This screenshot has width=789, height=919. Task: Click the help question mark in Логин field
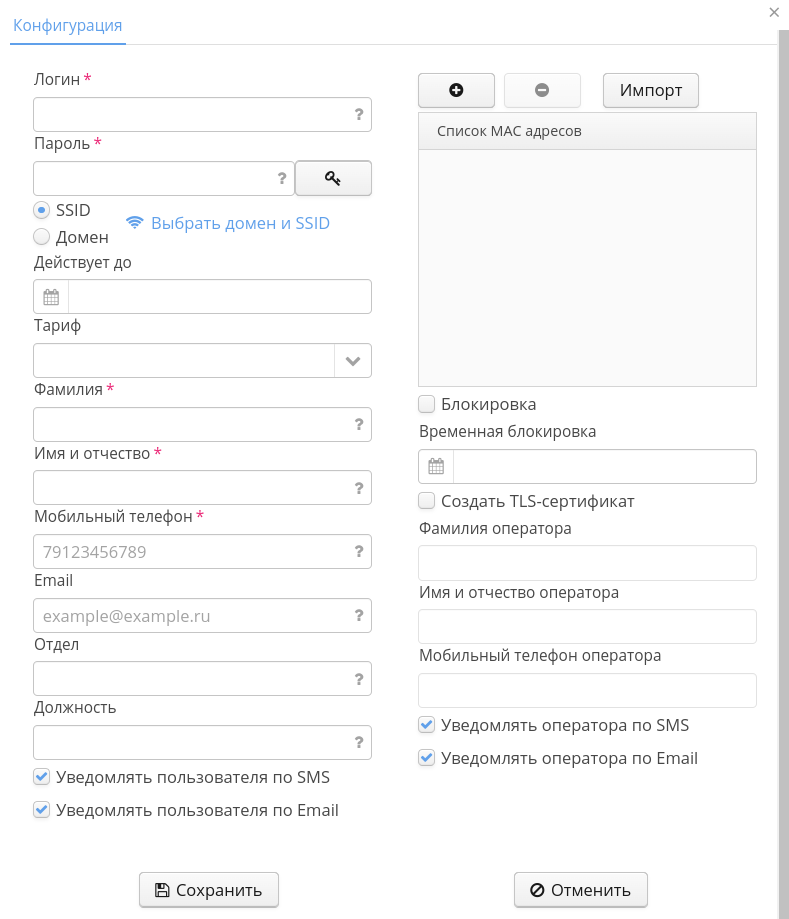coord(359,115)
